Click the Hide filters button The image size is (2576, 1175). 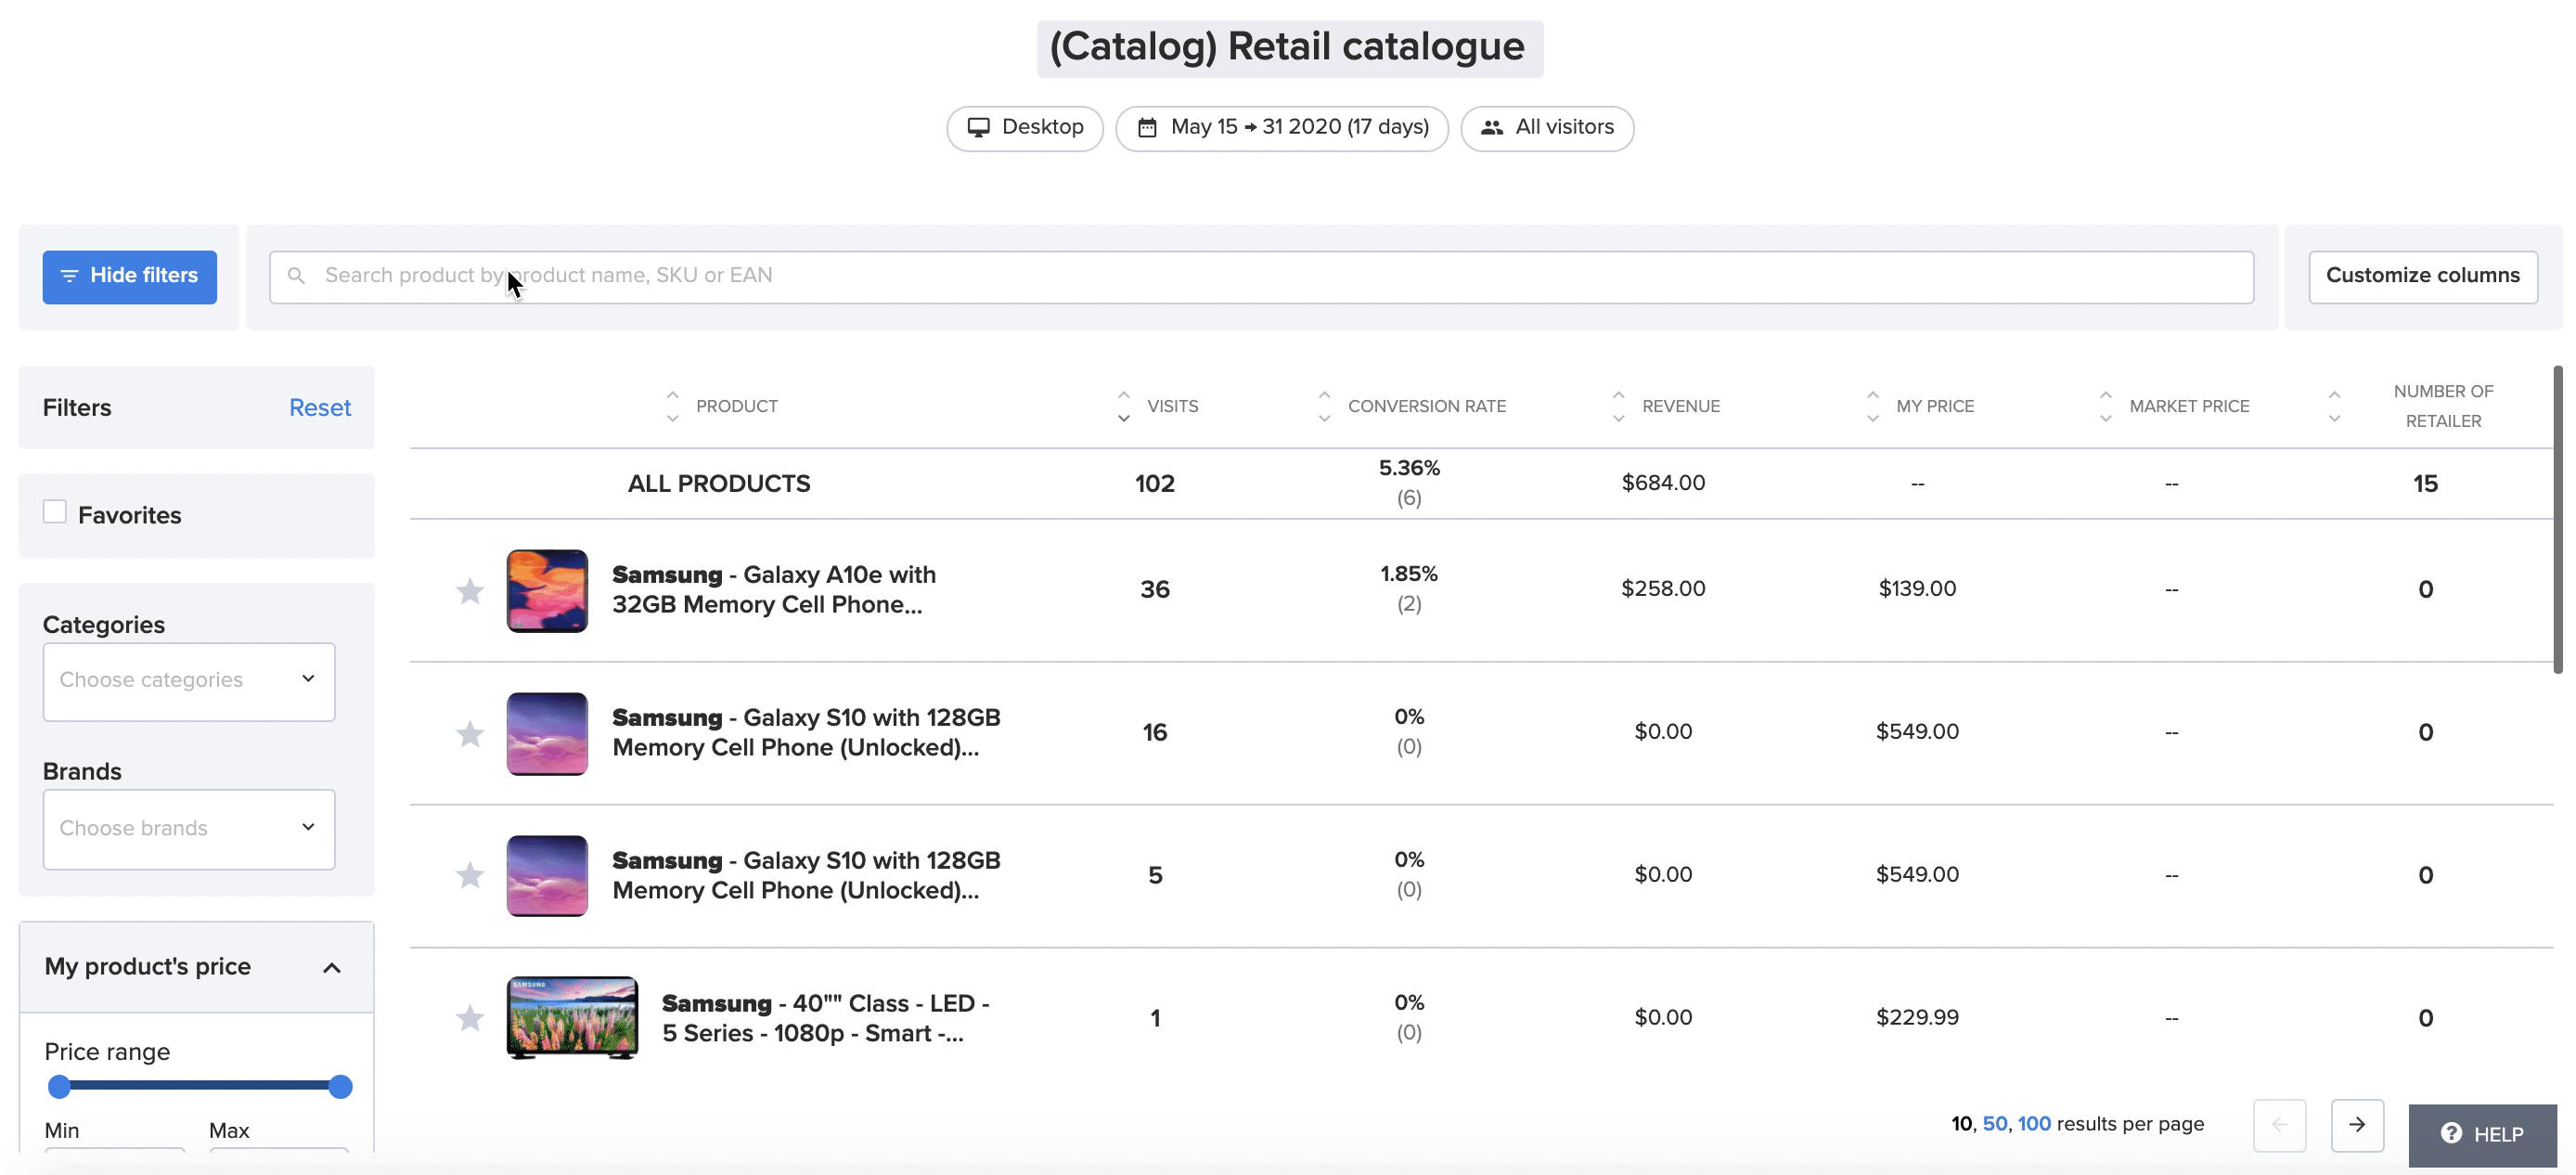(x=129, y=276)
